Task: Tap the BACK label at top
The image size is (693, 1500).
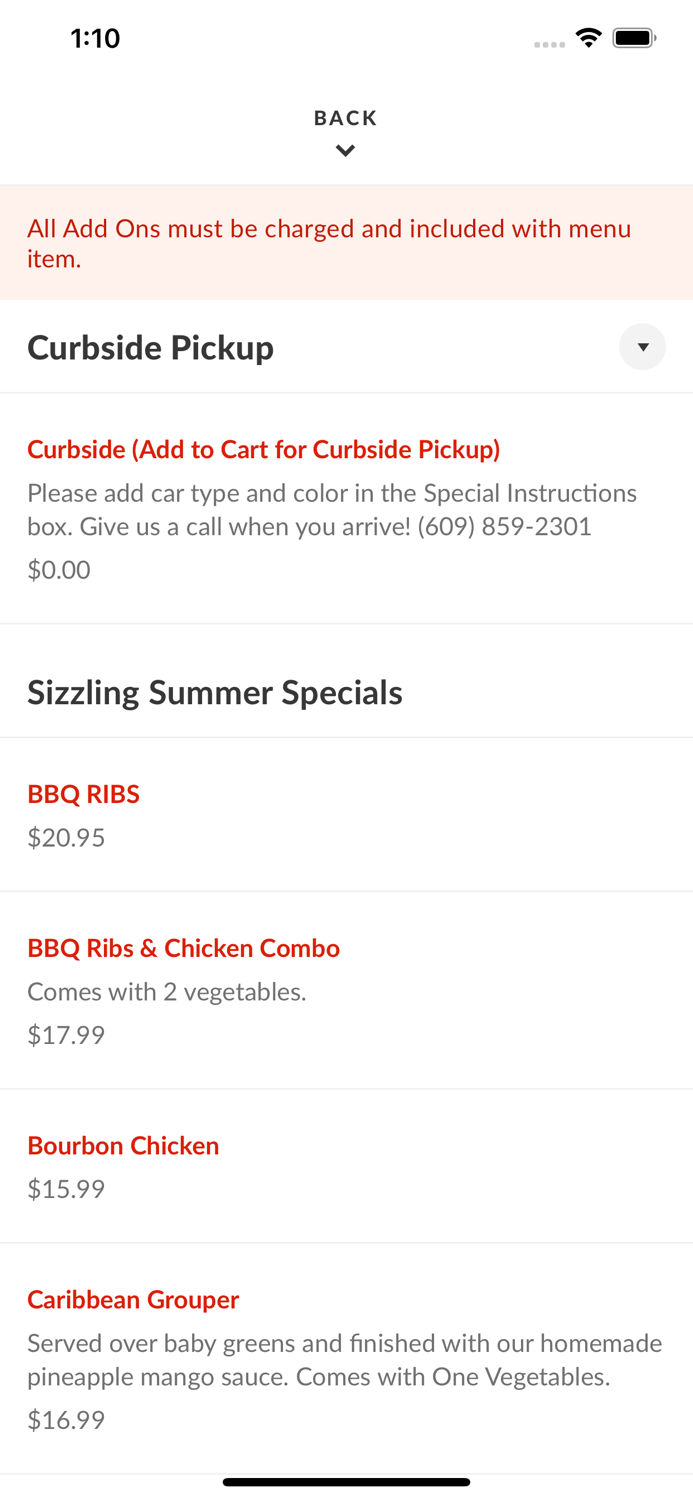Action: (345, 118)
